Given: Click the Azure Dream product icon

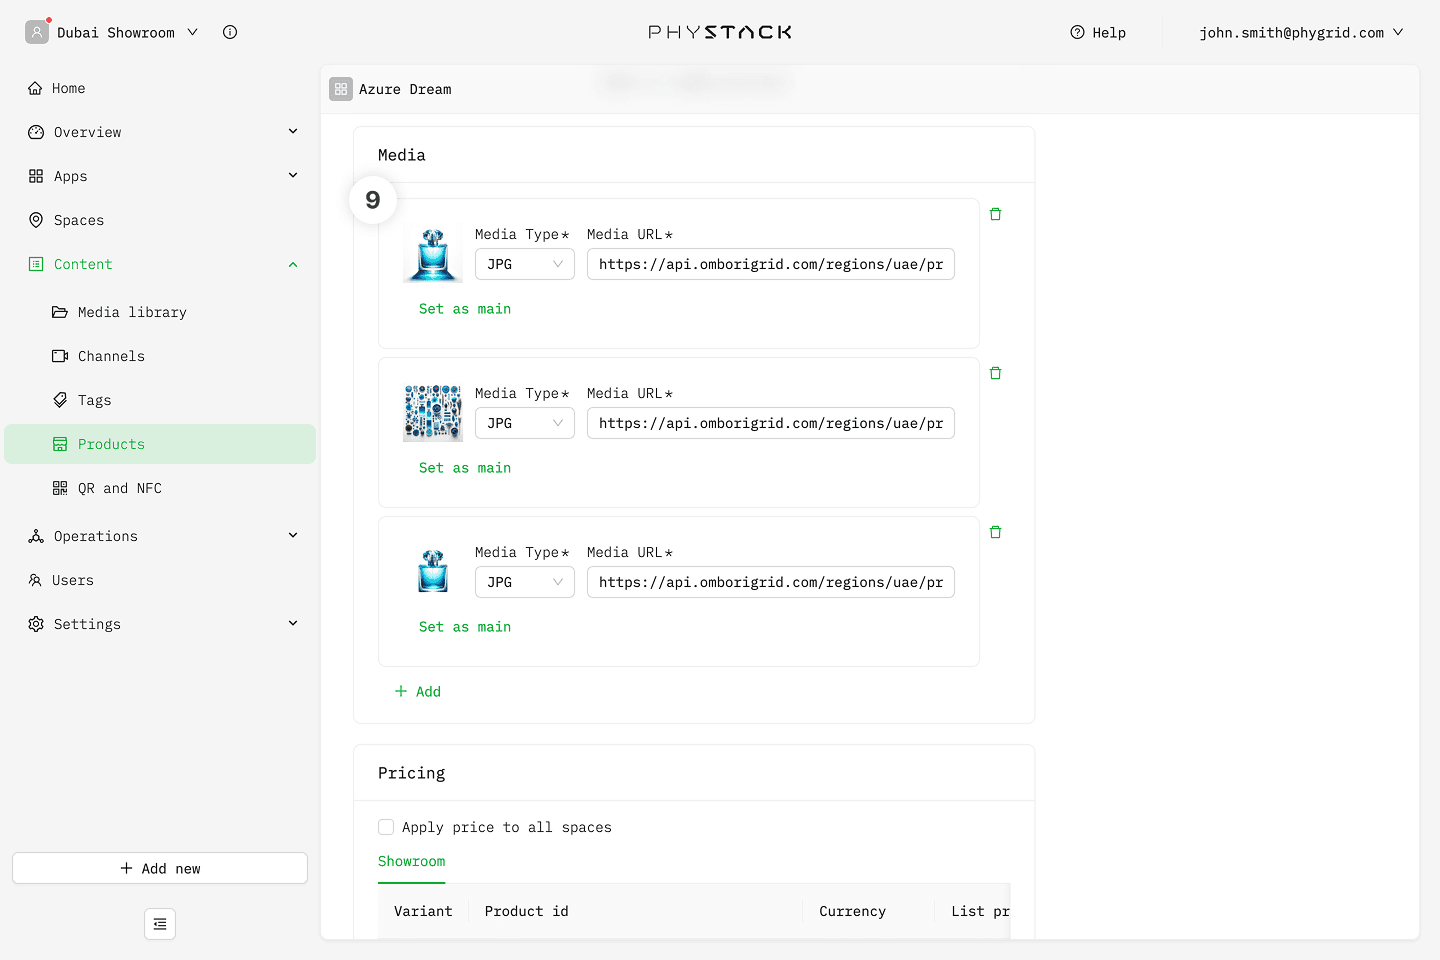Looking at the screenshot, I should [x=341, y=89].
